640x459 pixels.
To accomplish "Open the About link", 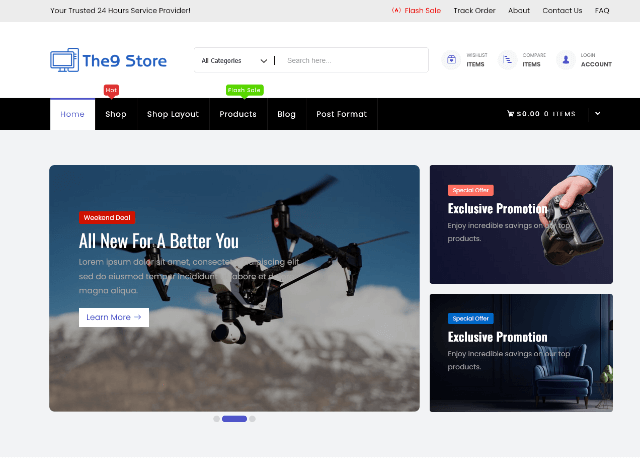I will pyautogui.click(x=519, y=11).
